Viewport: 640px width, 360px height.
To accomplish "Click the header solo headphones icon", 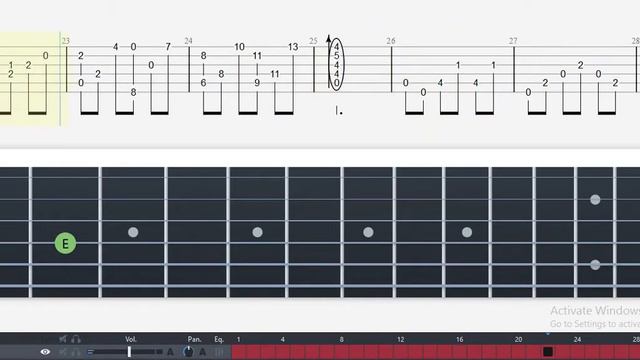I will (76, 339).
